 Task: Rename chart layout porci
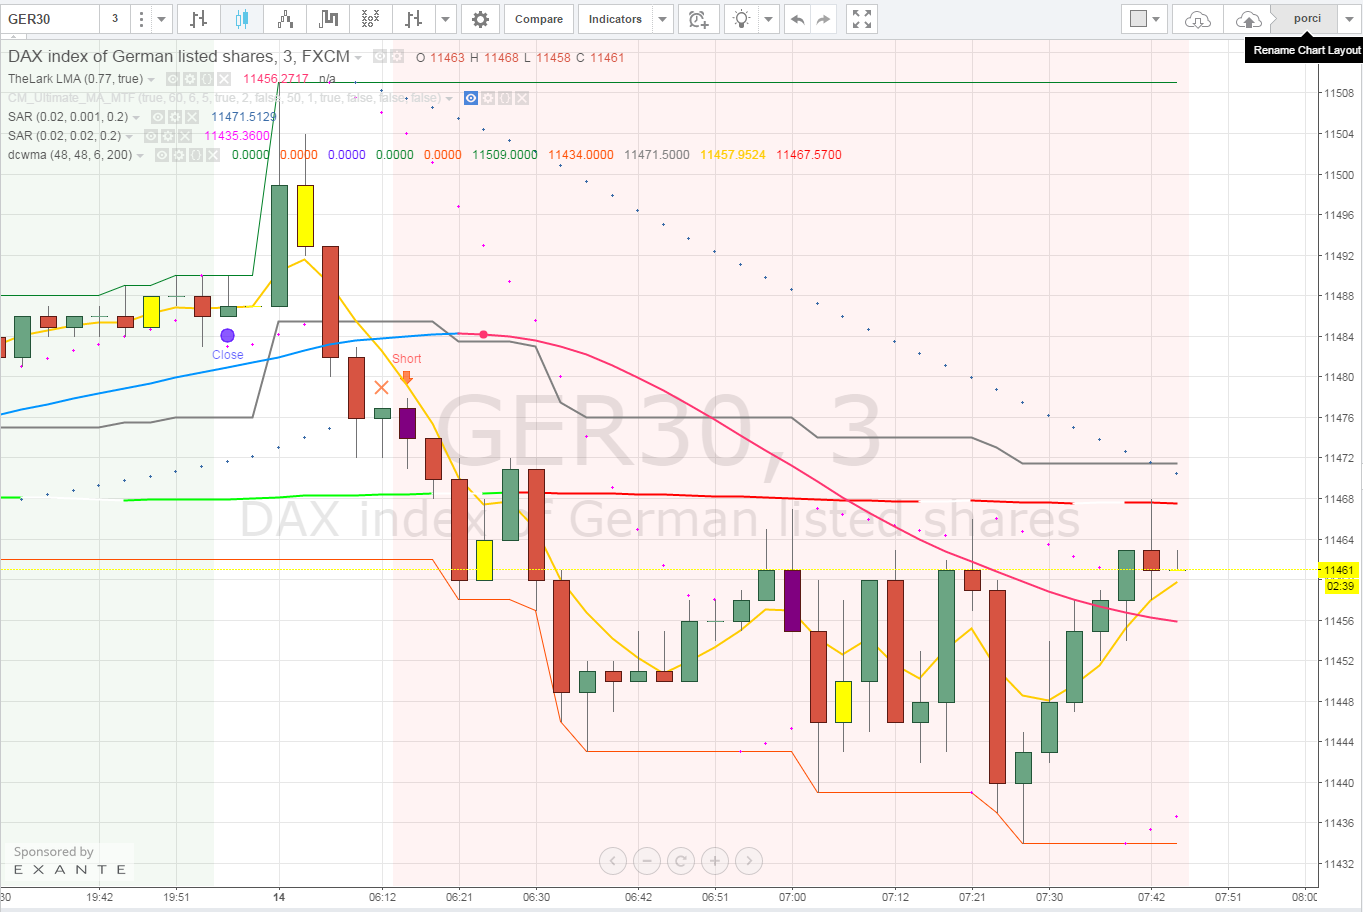pos(1307,19)
